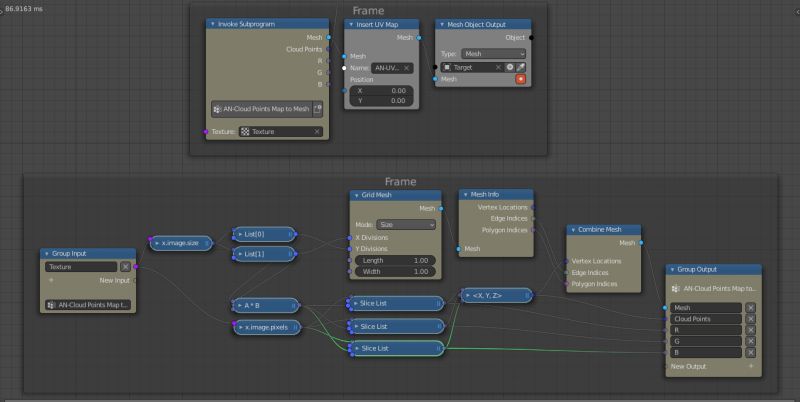
Task: Select the List[1] node
Action: click(x=264, y=254)
